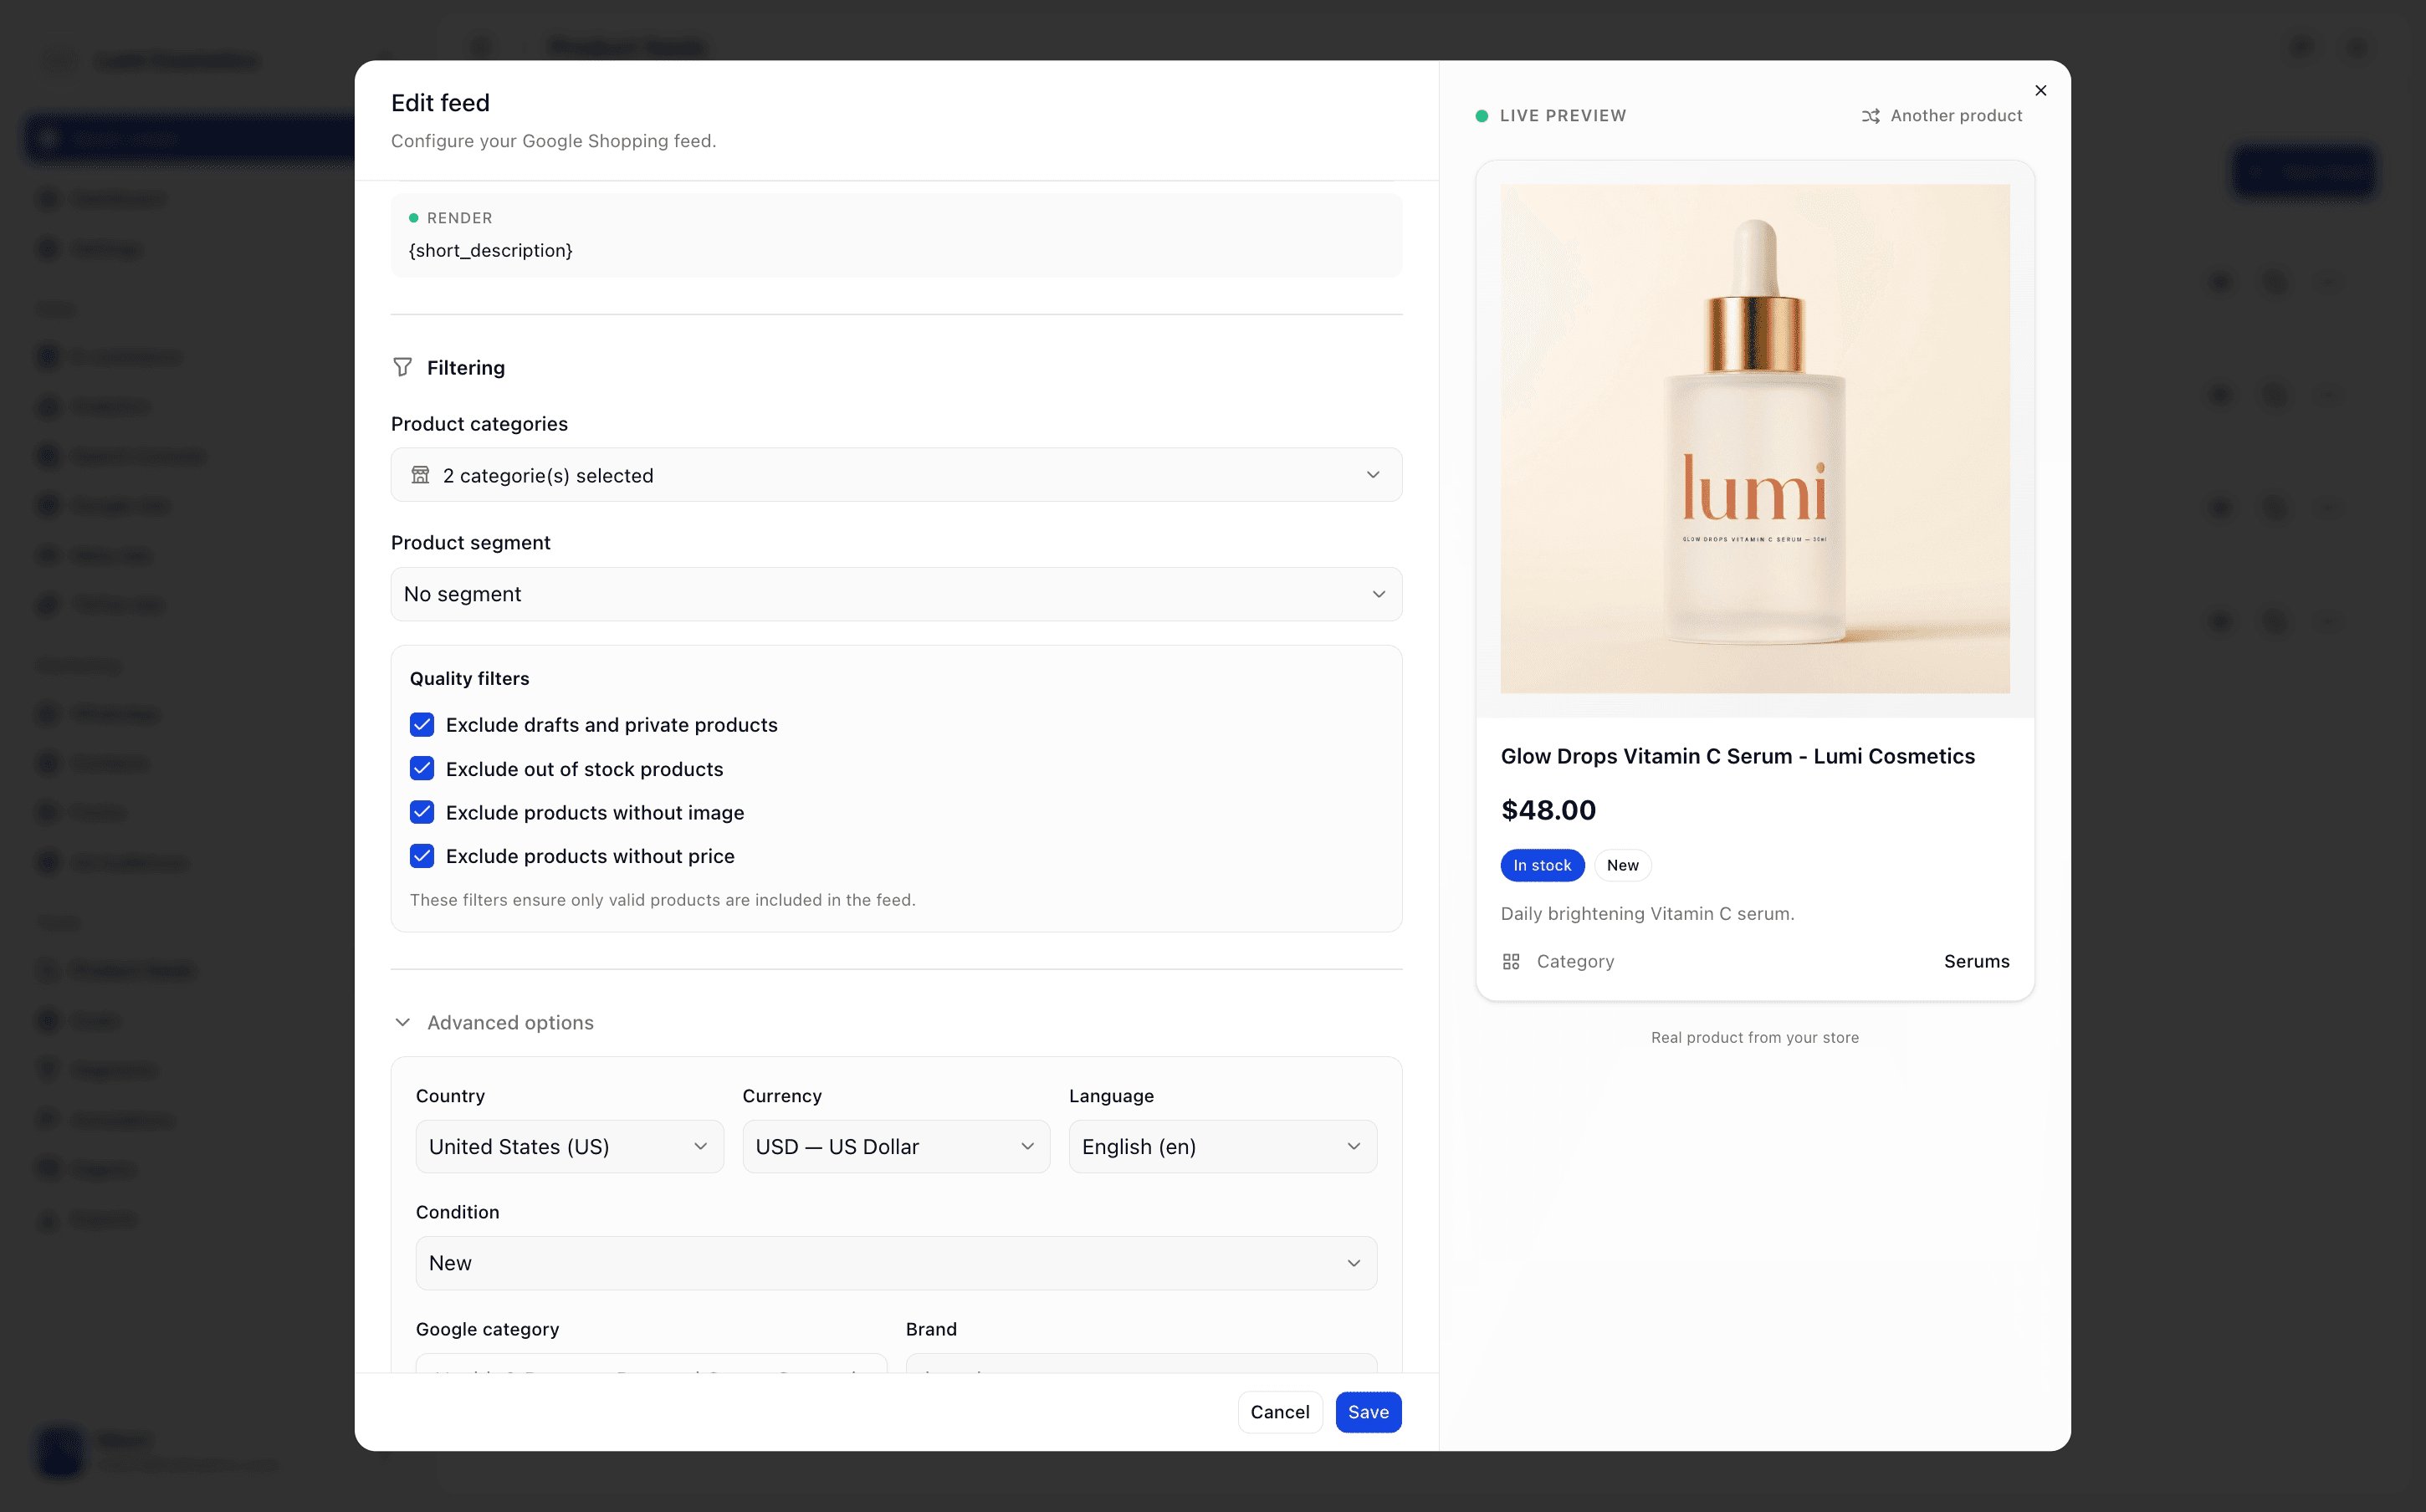Click the Quality filters heading

(469, 678)
